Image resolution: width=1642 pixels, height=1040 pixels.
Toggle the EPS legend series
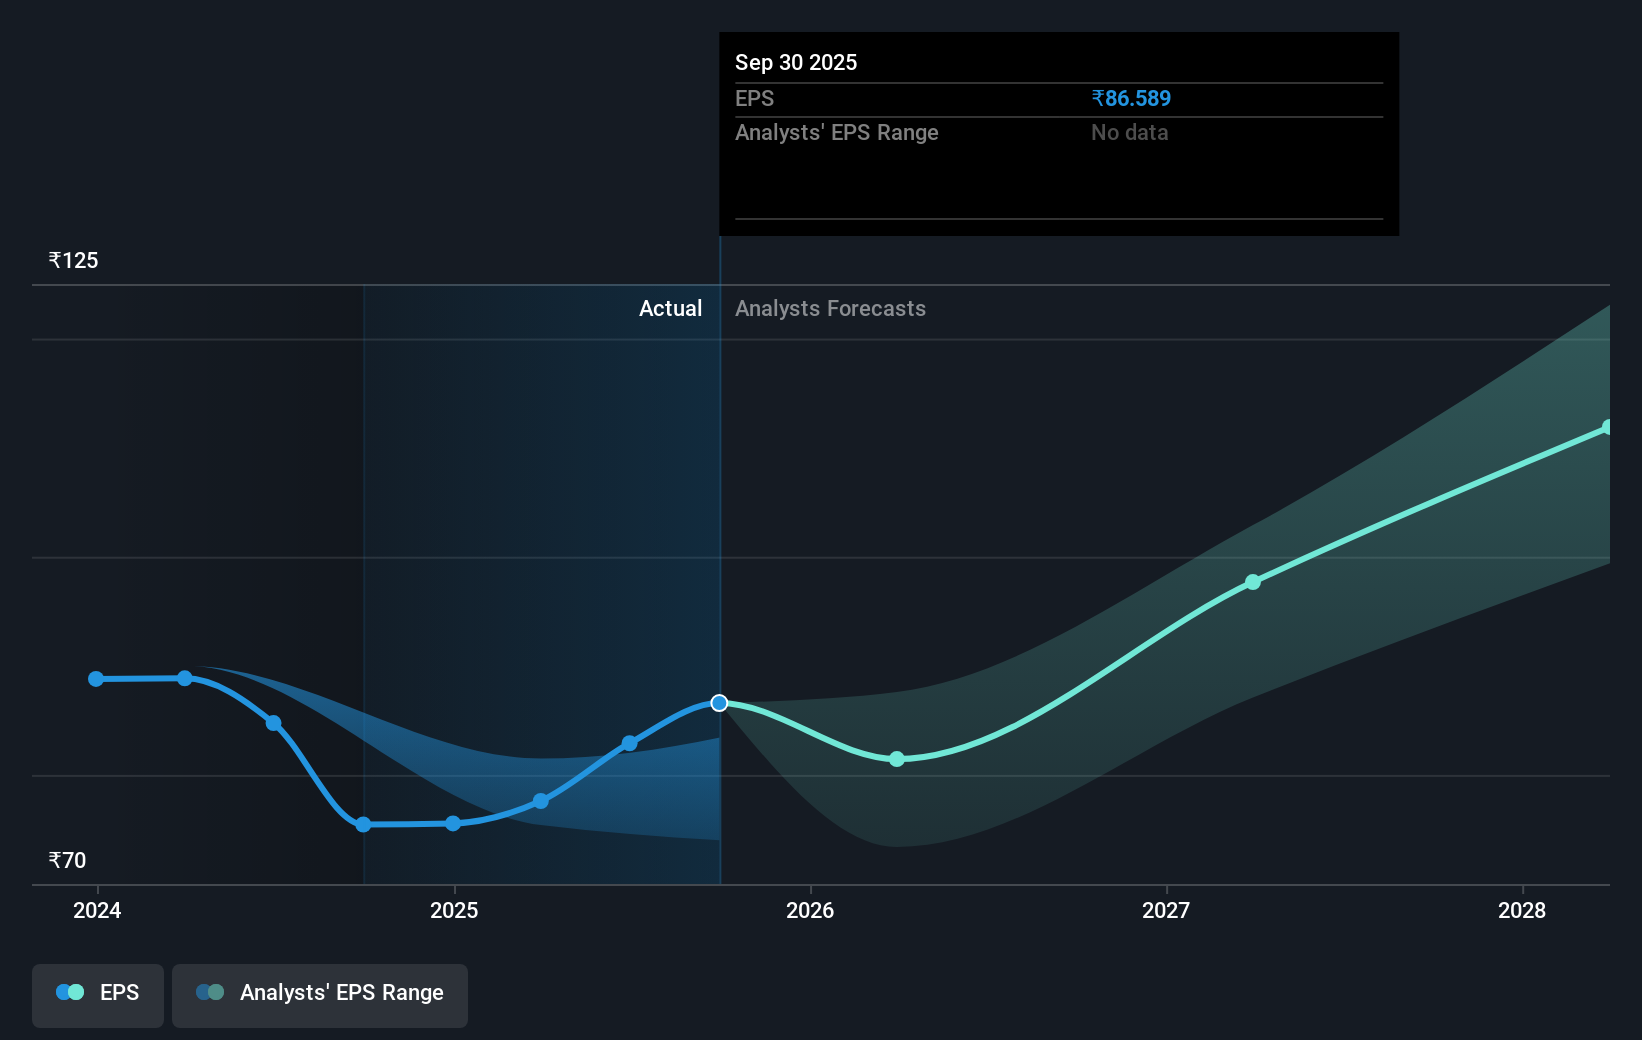(98, 995)
